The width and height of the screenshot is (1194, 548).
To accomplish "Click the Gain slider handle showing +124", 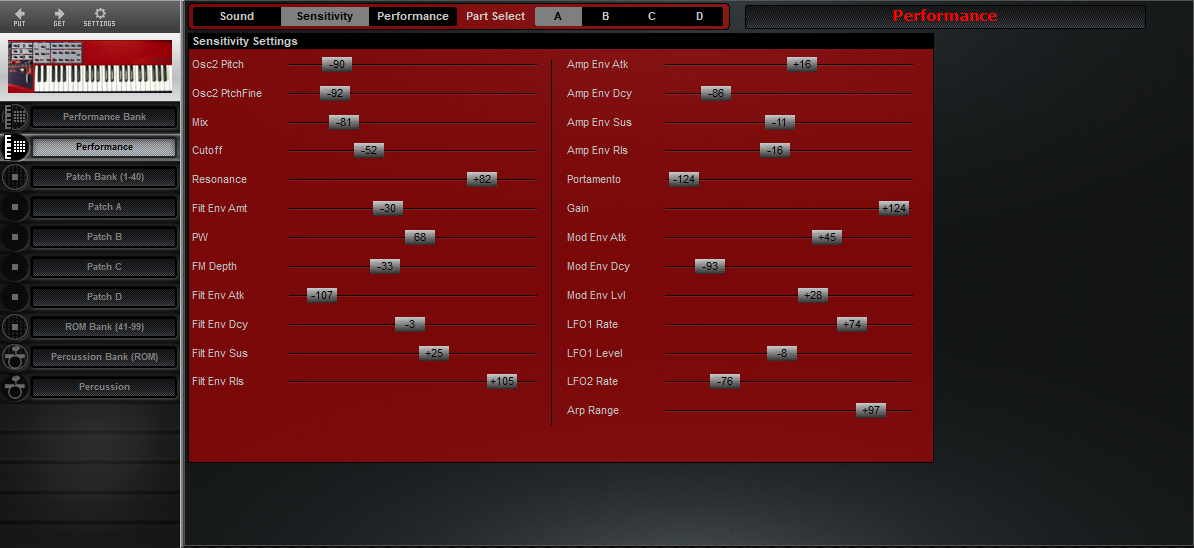I will click(894, 208).
